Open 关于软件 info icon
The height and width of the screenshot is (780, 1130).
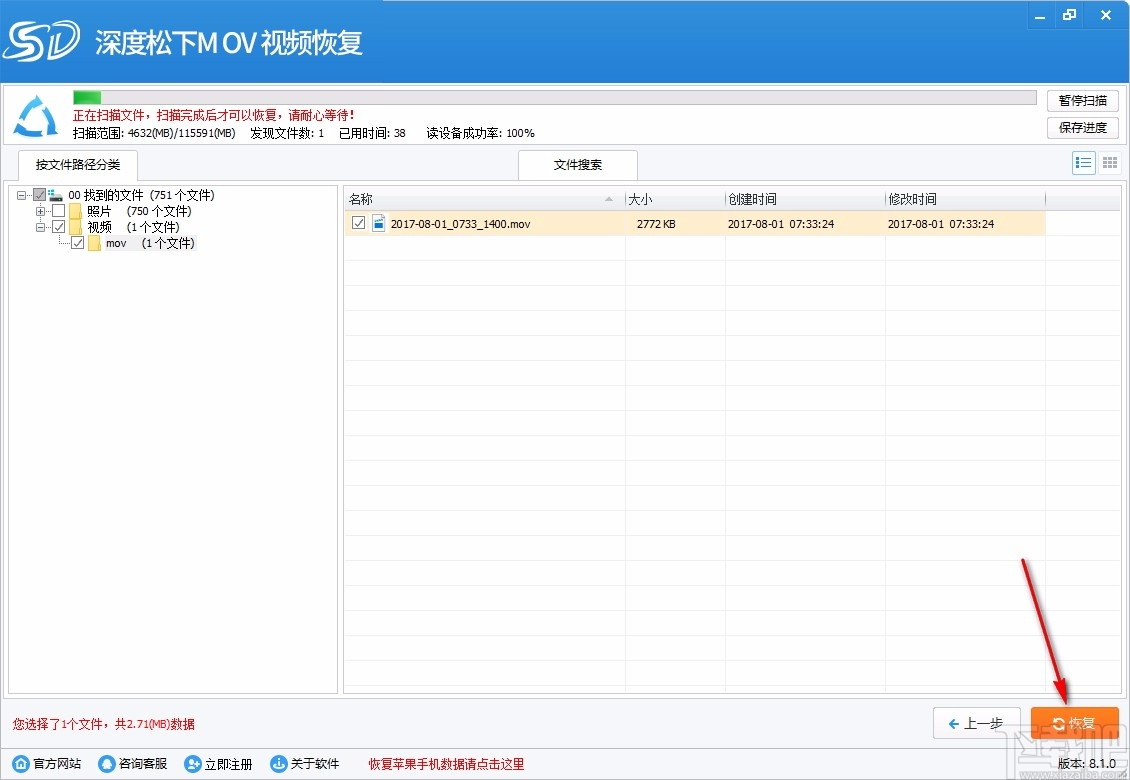[278, 763]
